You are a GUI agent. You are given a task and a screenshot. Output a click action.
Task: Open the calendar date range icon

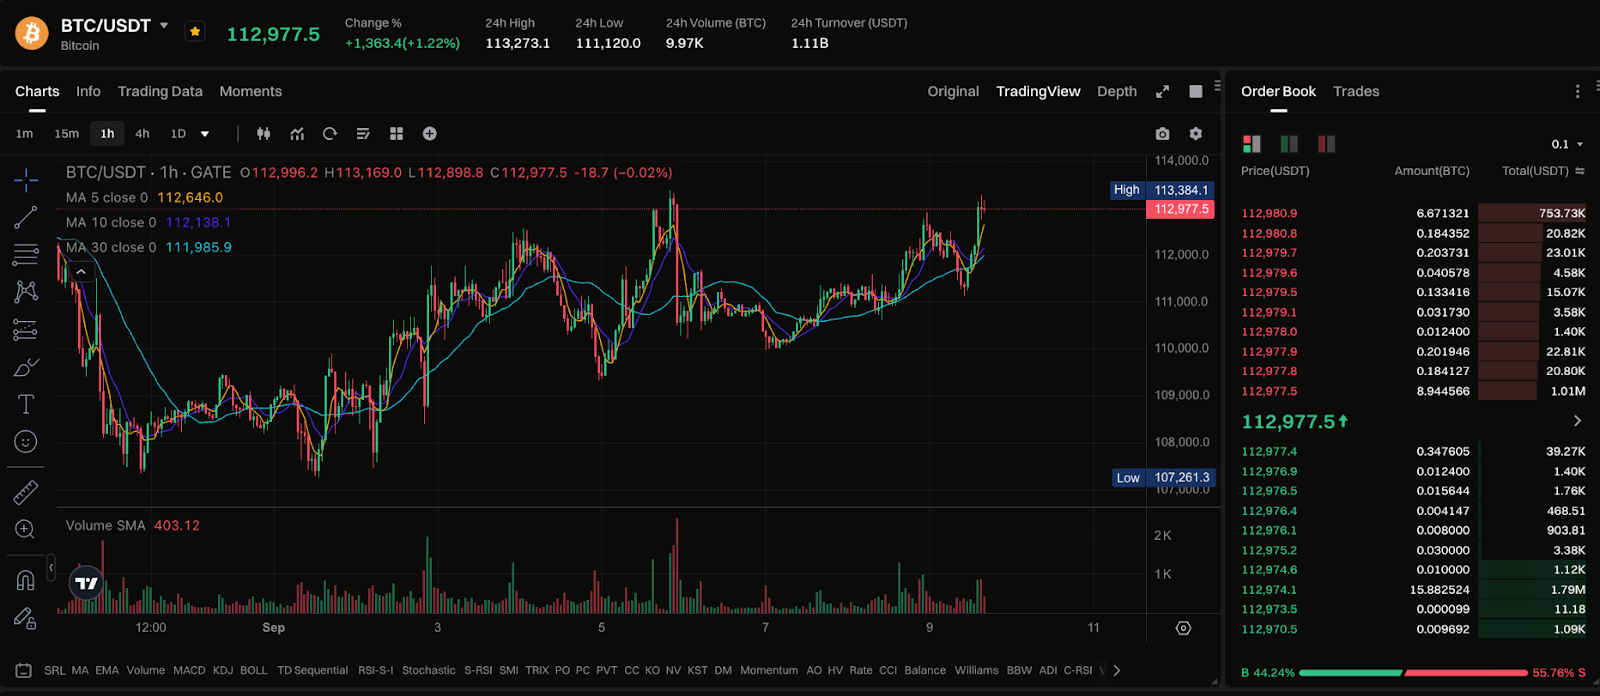pos(24,670)
